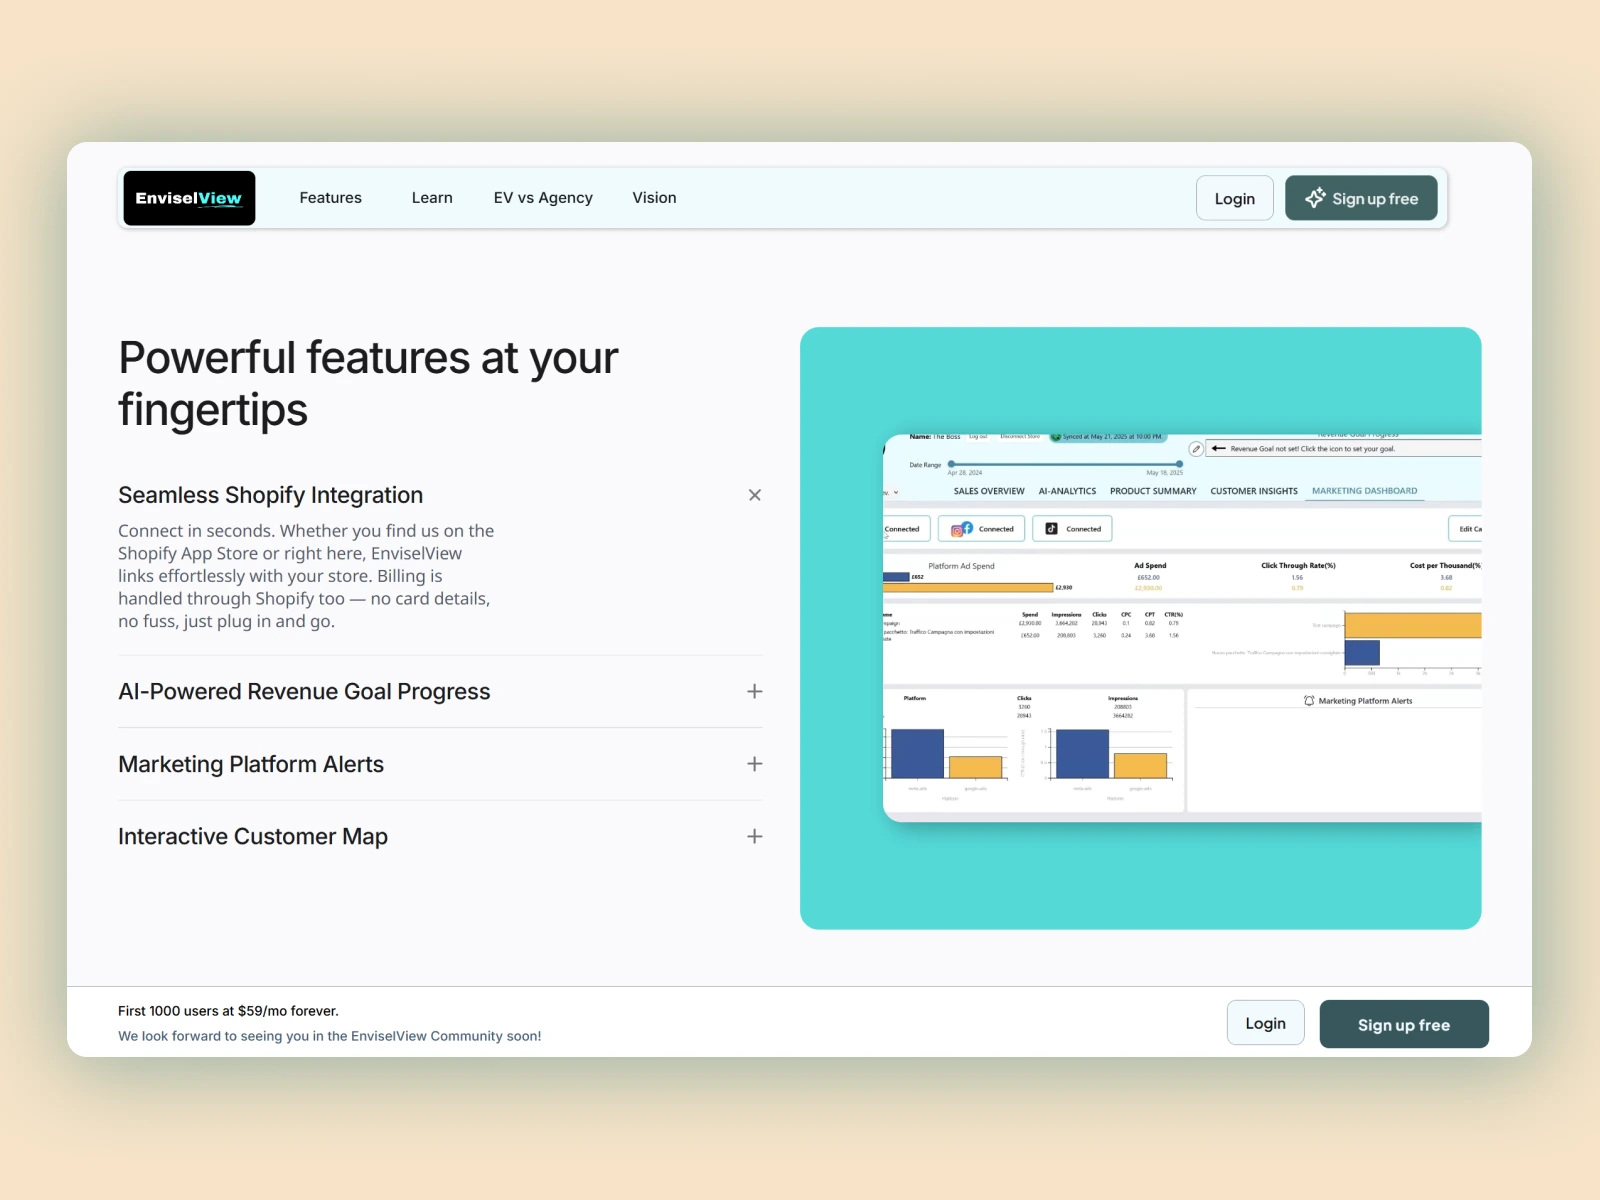Click the bell icon beside Marketing Platform Alerts
This screenshot has width=1600, height=1200.
1309,701
